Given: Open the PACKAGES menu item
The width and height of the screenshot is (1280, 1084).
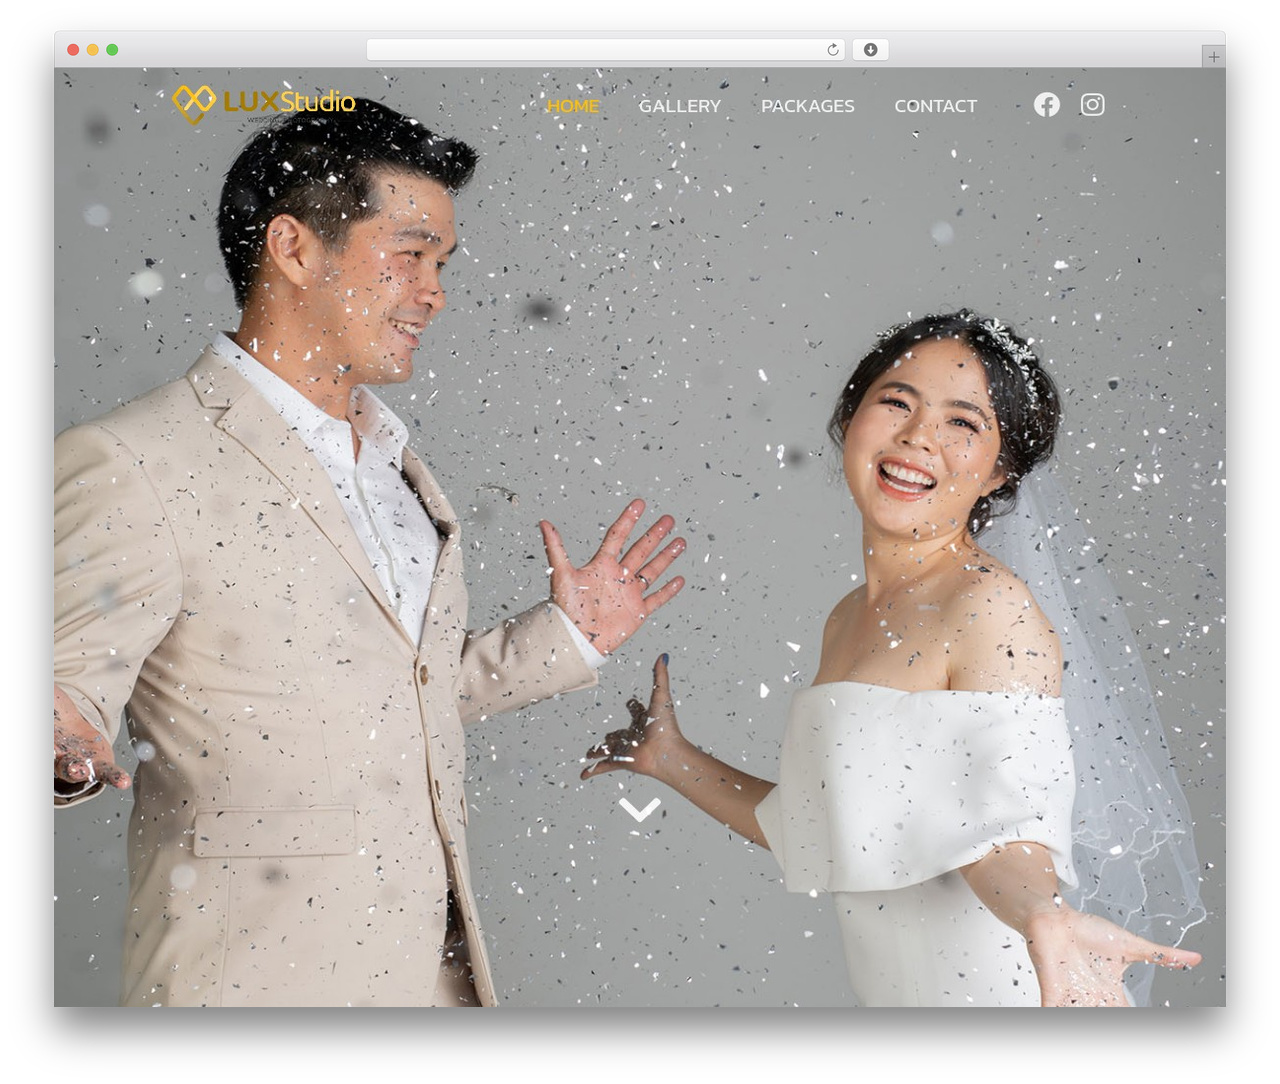Looking at the screenshot, I should tap(808, 106).
